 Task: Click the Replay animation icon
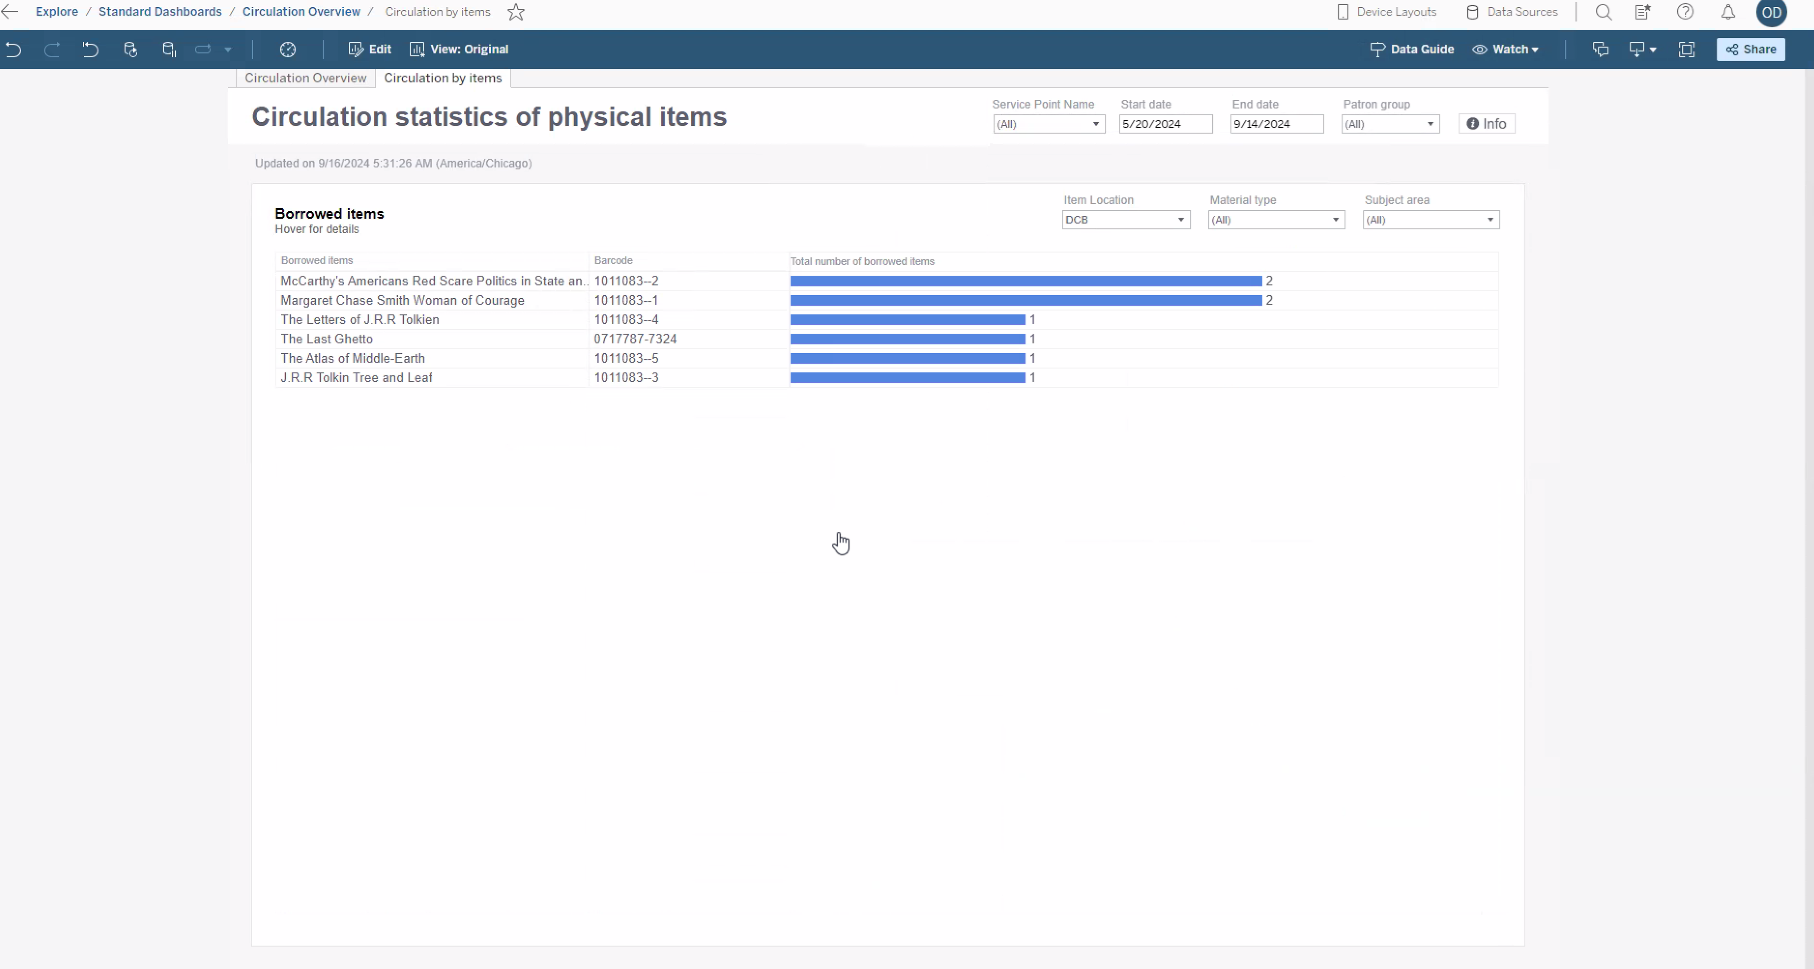tap(203, 49)
